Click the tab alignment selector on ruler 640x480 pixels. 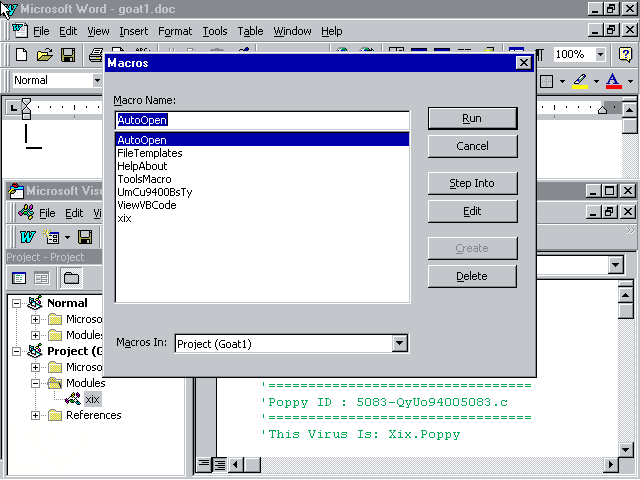(13, 108)
